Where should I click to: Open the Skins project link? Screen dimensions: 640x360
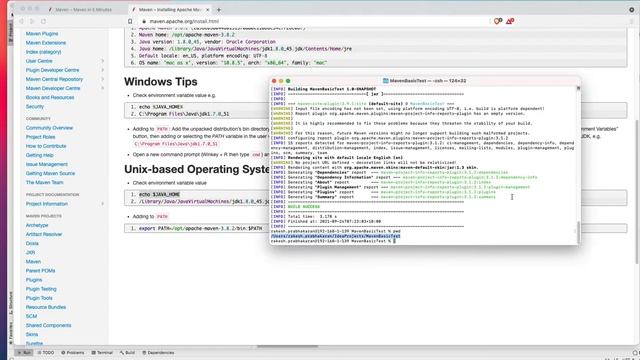tap(32, 334)
